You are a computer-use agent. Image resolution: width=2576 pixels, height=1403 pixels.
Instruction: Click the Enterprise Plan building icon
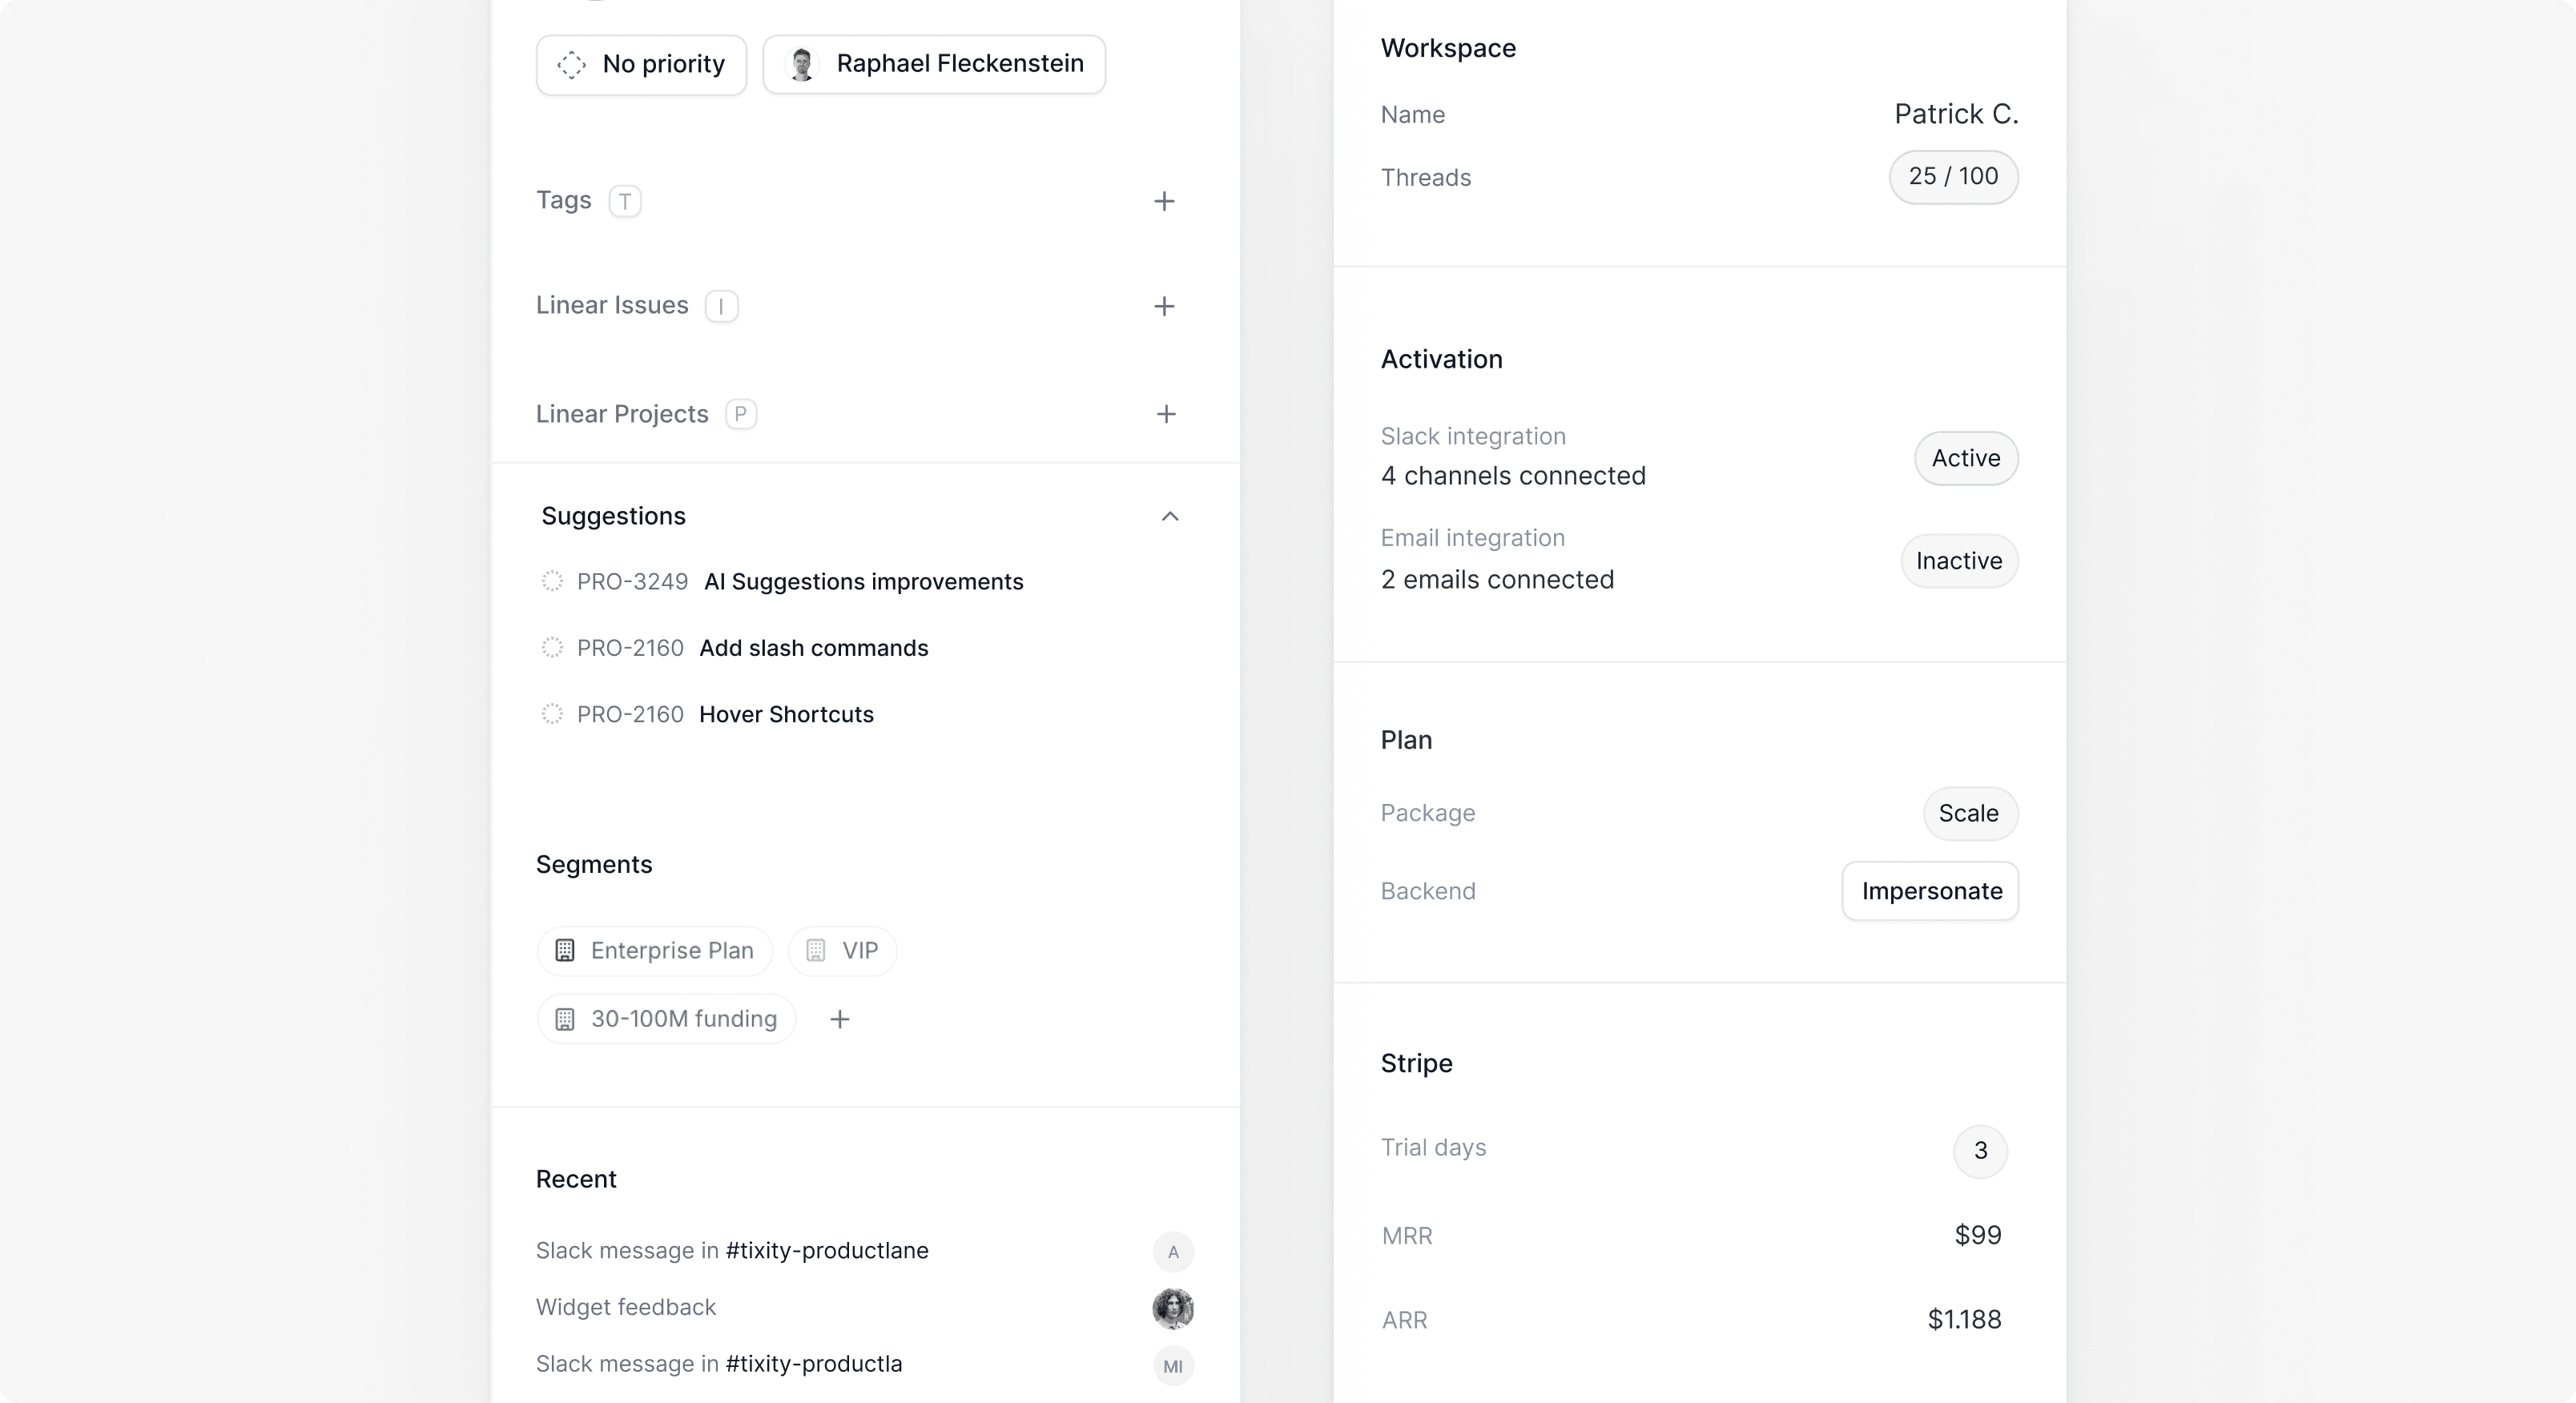(x=565, y=950)
